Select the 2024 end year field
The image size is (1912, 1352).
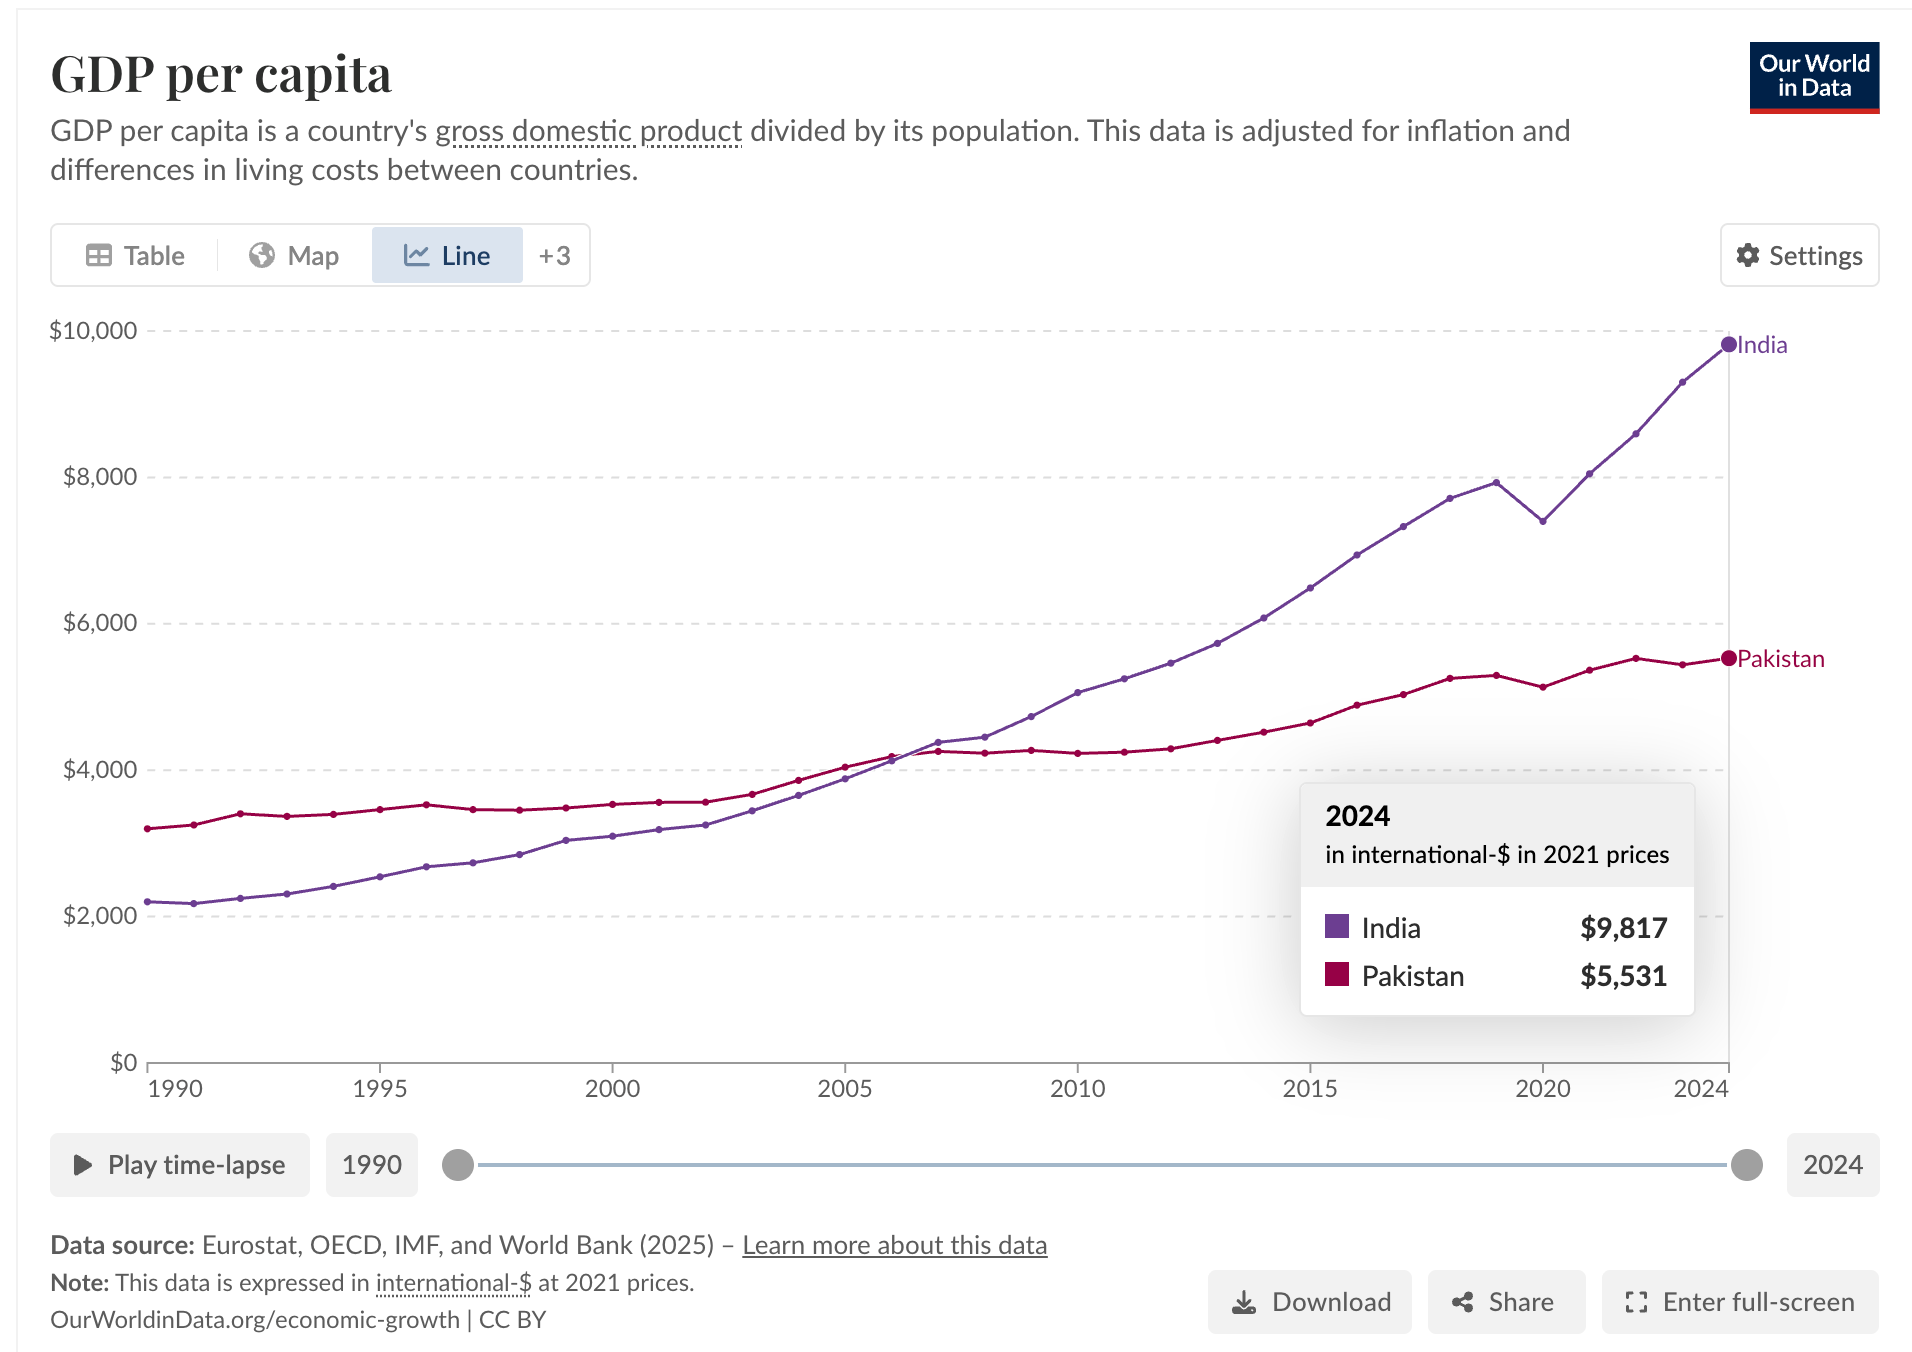(1832, 1165)
